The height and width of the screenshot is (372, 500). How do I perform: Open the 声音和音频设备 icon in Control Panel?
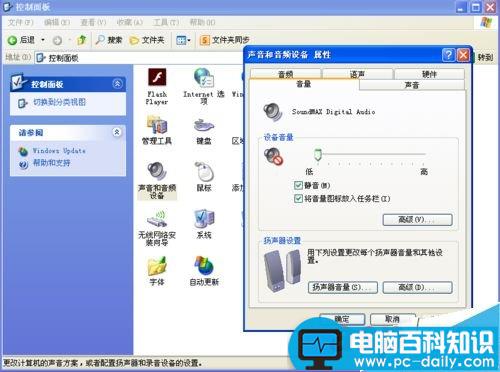[157, 171]
